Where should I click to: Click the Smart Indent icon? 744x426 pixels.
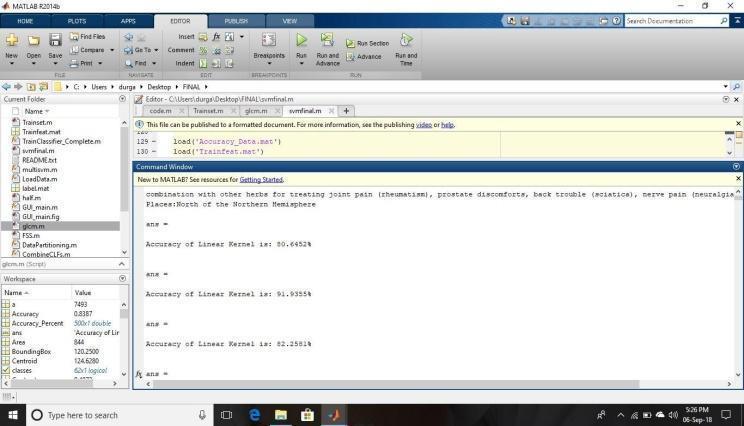click(x=203, y=63)
